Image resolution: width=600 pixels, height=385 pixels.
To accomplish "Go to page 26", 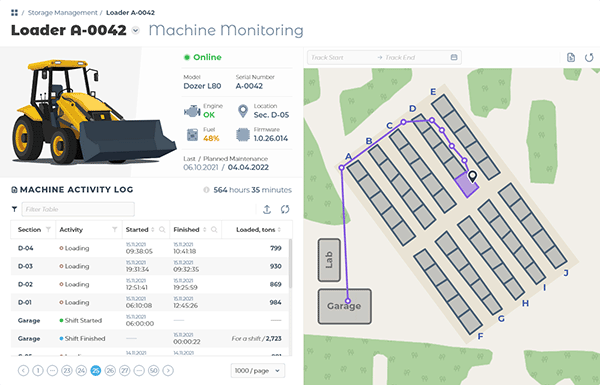I will pos(110,370).
